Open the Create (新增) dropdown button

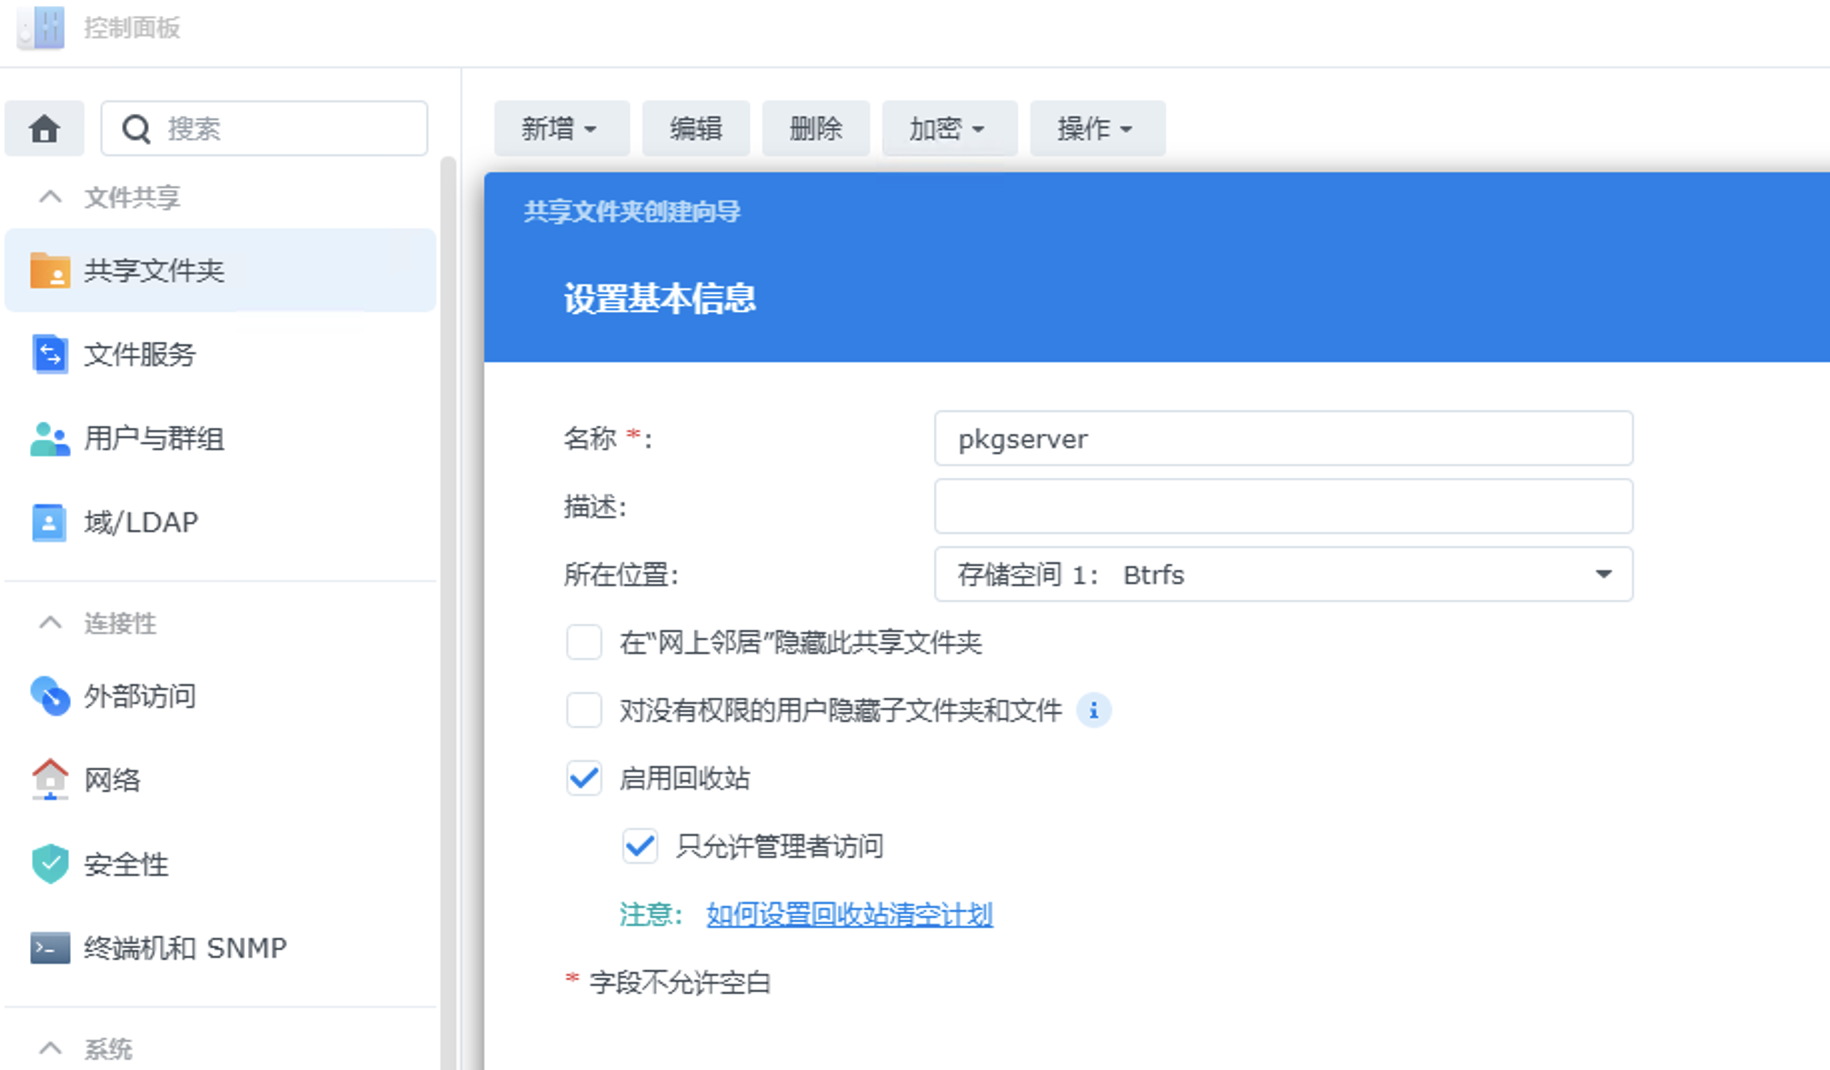tap(560, 129)
